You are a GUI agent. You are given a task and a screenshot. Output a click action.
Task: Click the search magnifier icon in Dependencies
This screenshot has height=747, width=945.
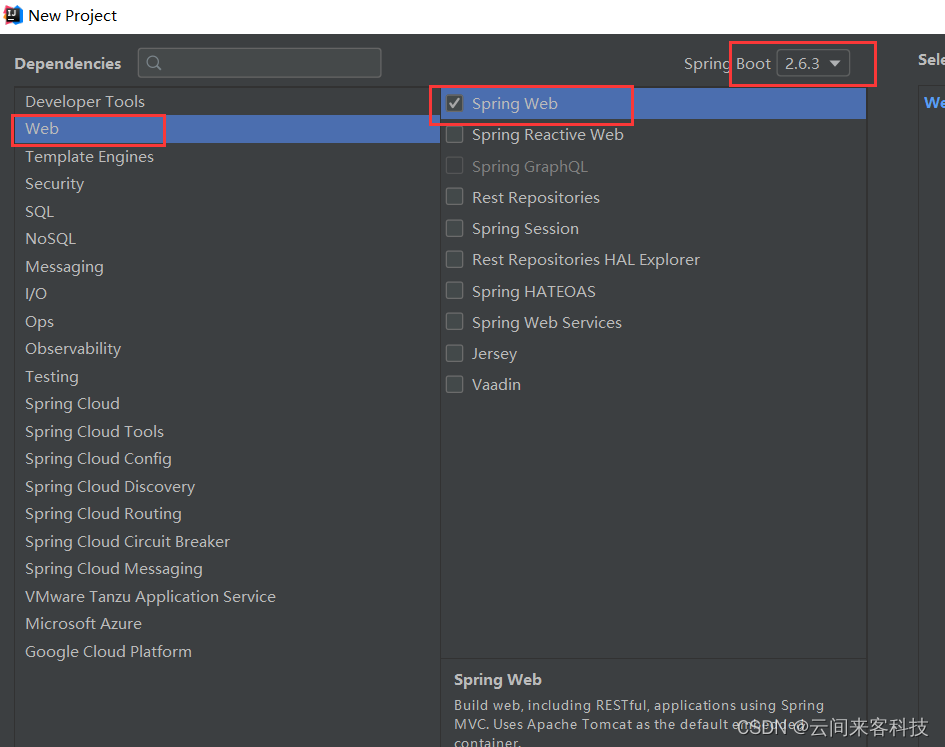tap(154, 63)
